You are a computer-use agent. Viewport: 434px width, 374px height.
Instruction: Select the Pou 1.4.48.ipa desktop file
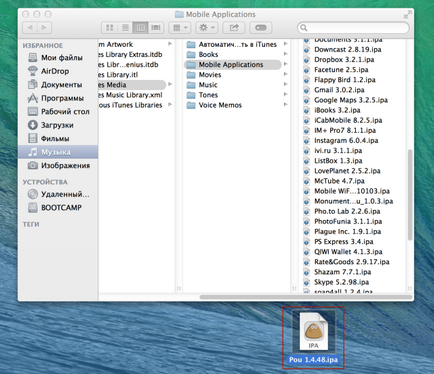click(313, 337)
